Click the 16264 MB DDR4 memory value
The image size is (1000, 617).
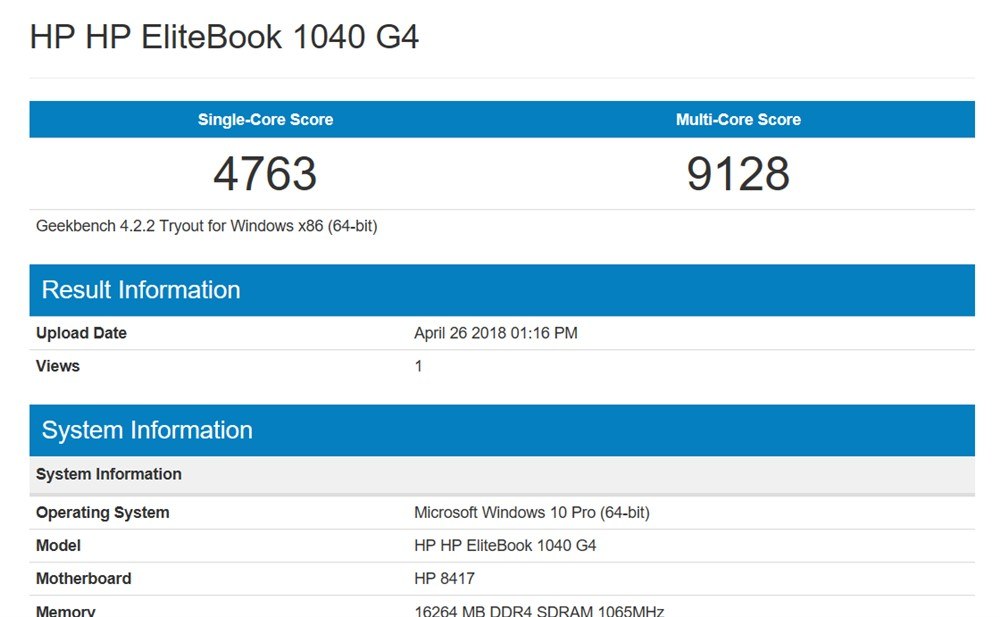tap(538, 610)
